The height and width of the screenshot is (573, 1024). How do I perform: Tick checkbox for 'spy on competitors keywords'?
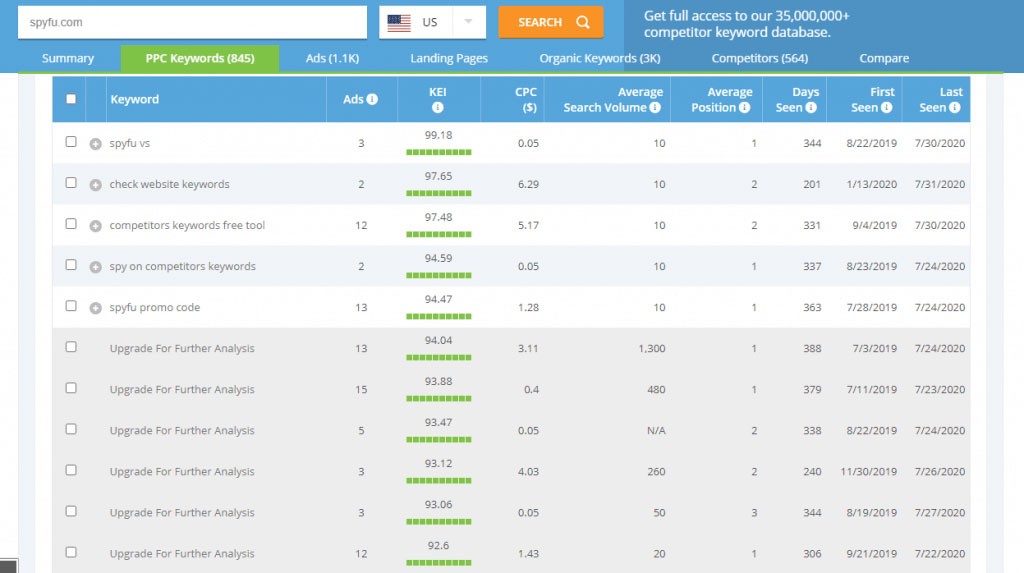coord(71,265)
